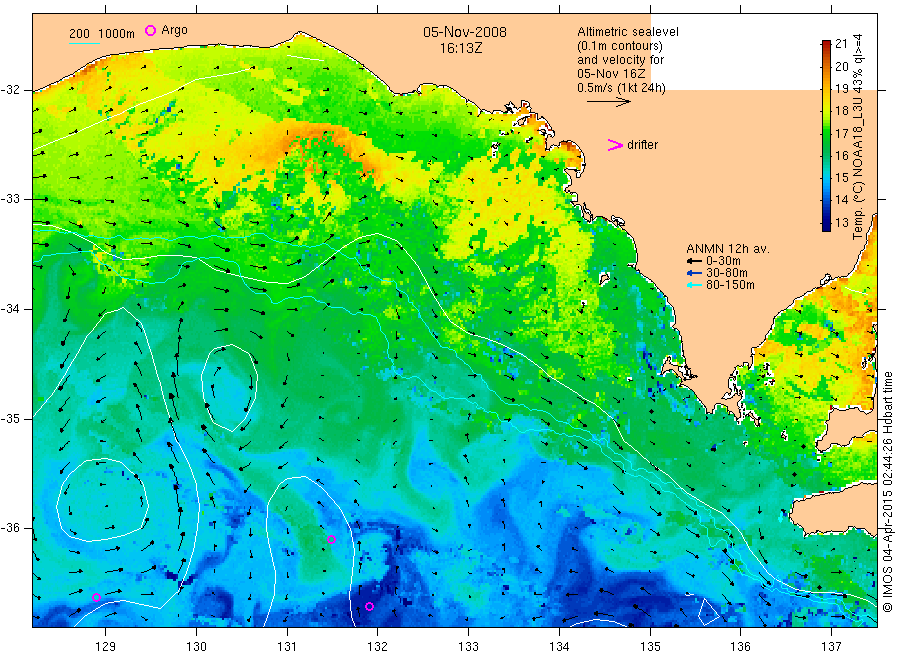Click the cyan isobath line legend sample
This screenshot has width=900, height=660.
(x=84, y=42)
